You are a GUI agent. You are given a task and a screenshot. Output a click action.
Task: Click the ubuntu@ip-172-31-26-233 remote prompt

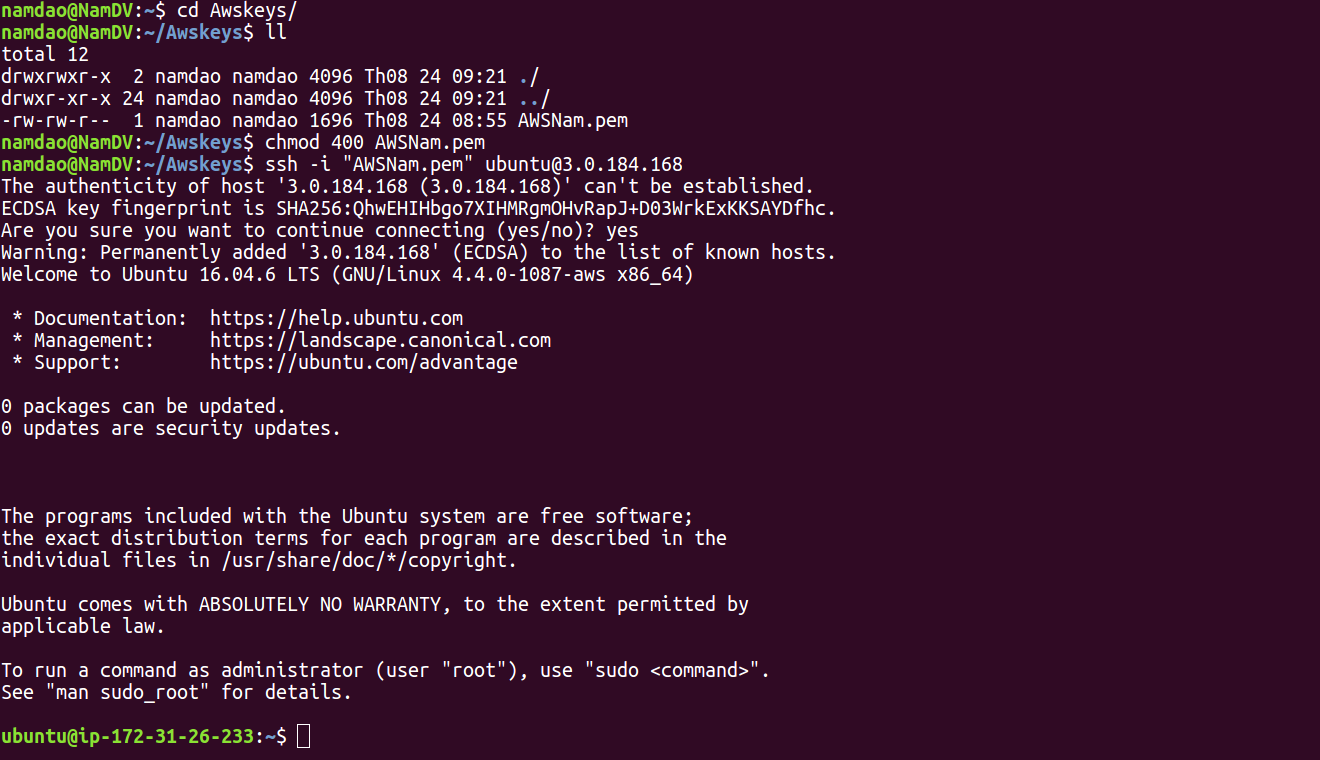click(128, 736)
